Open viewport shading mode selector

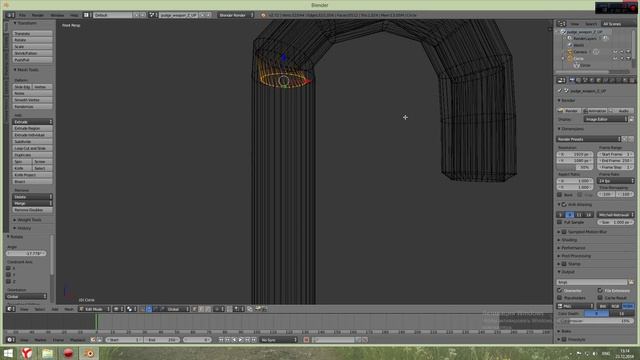pyautogui.click(x=118, y=309)
